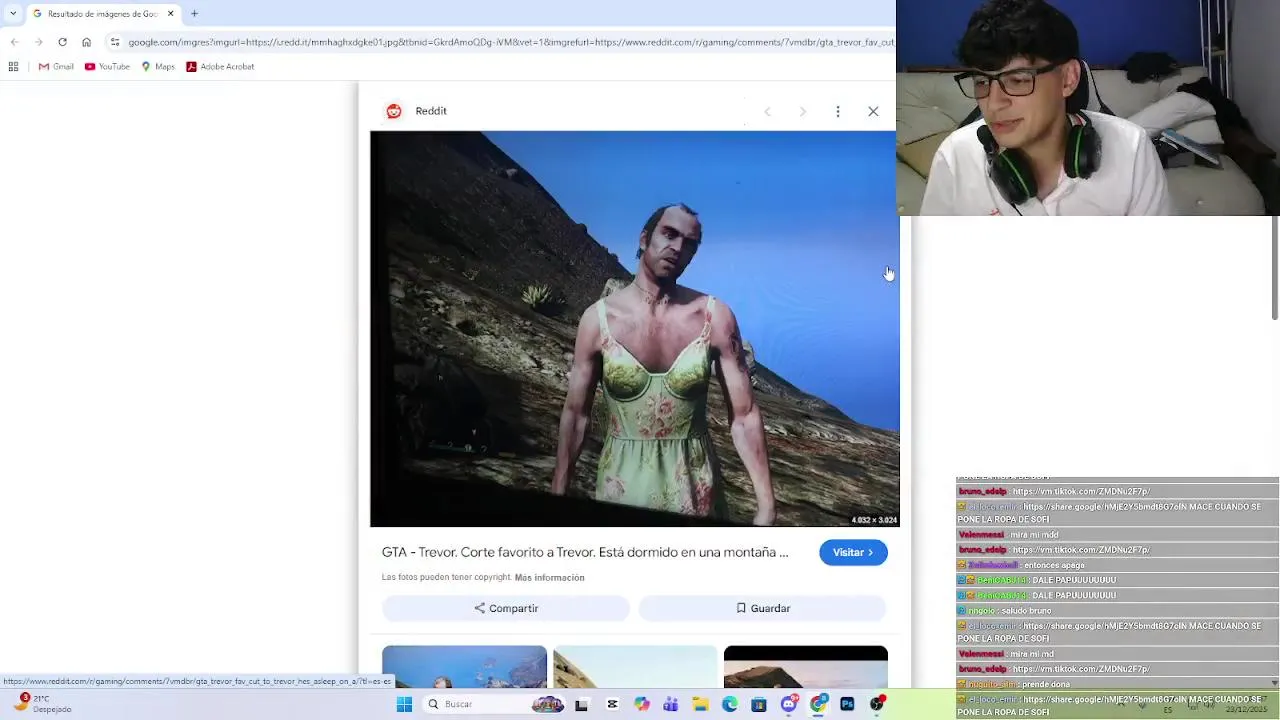Click the Guardar button
The width and height of the screenshot is (1280, 720).
pyautogui.click(x=763, y=608)
